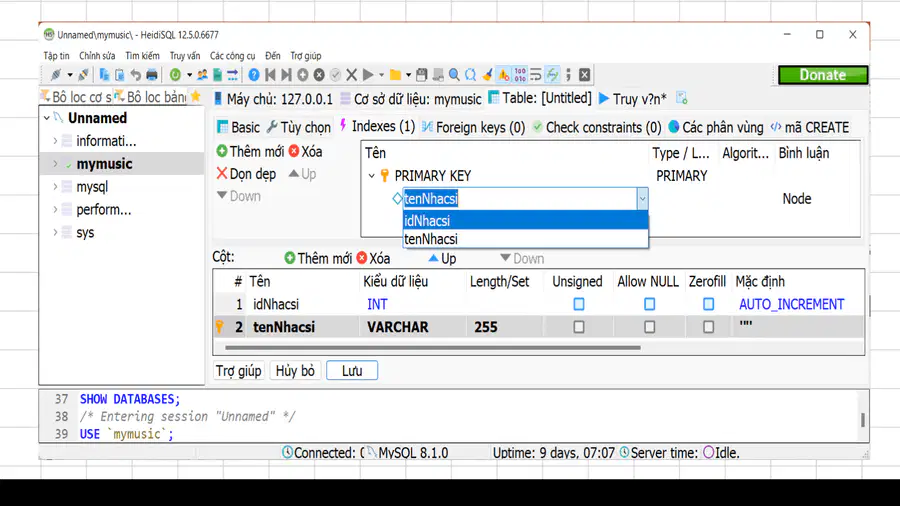
Task: Open the Chỉnh sửa menu
Action: coord(97,56)
